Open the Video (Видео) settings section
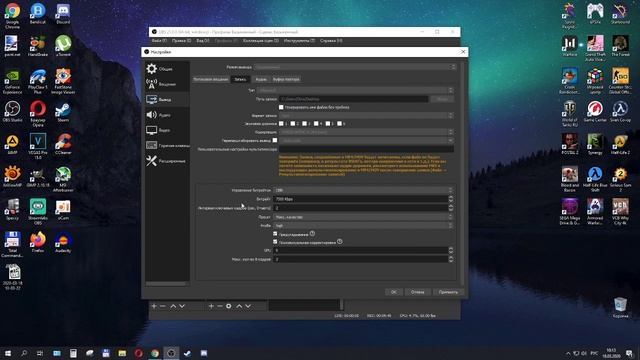This screenshot has width=640, height=360. coord(167,130)
